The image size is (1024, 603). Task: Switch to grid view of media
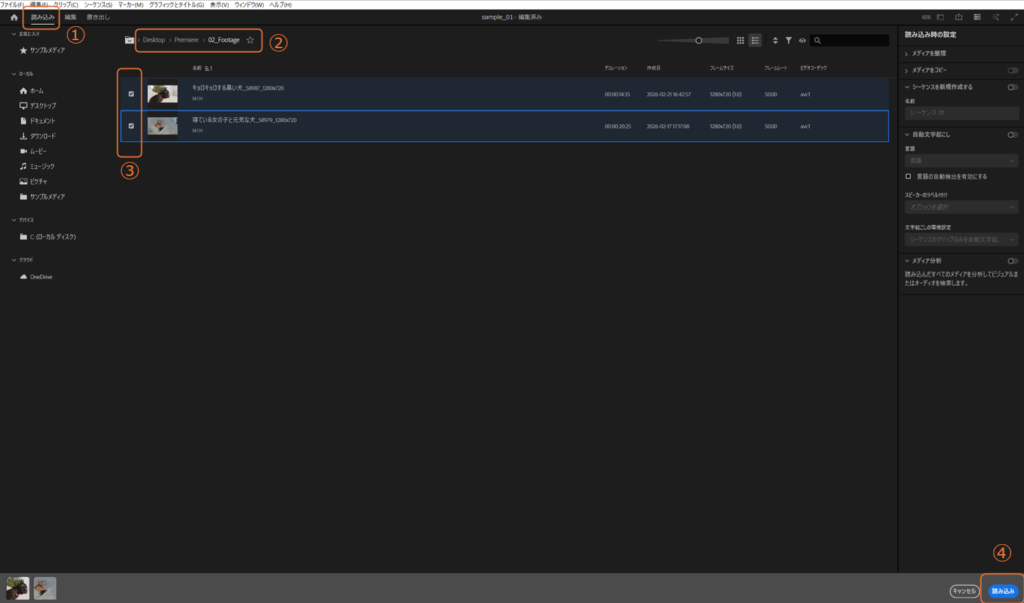tap(740, 41)
